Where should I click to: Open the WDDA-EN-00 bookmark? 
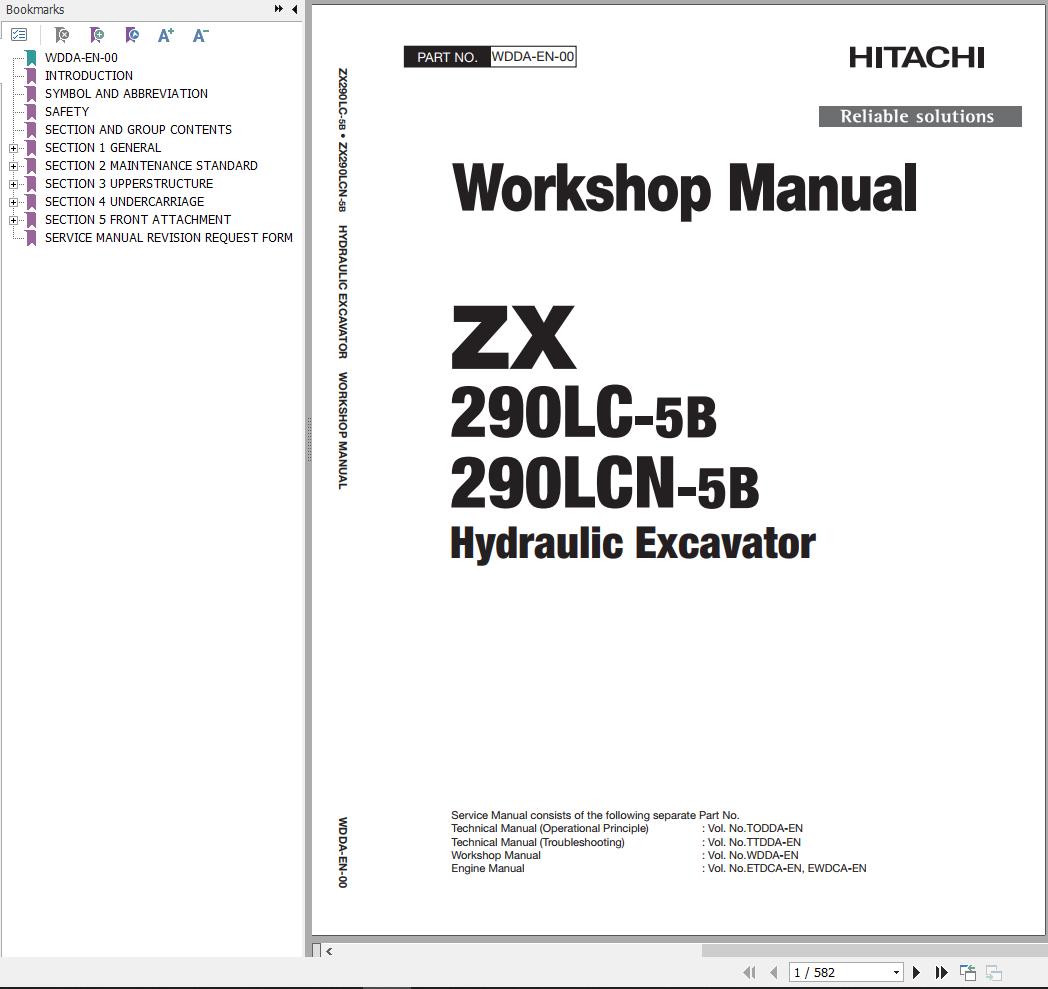tap(81, 57)
